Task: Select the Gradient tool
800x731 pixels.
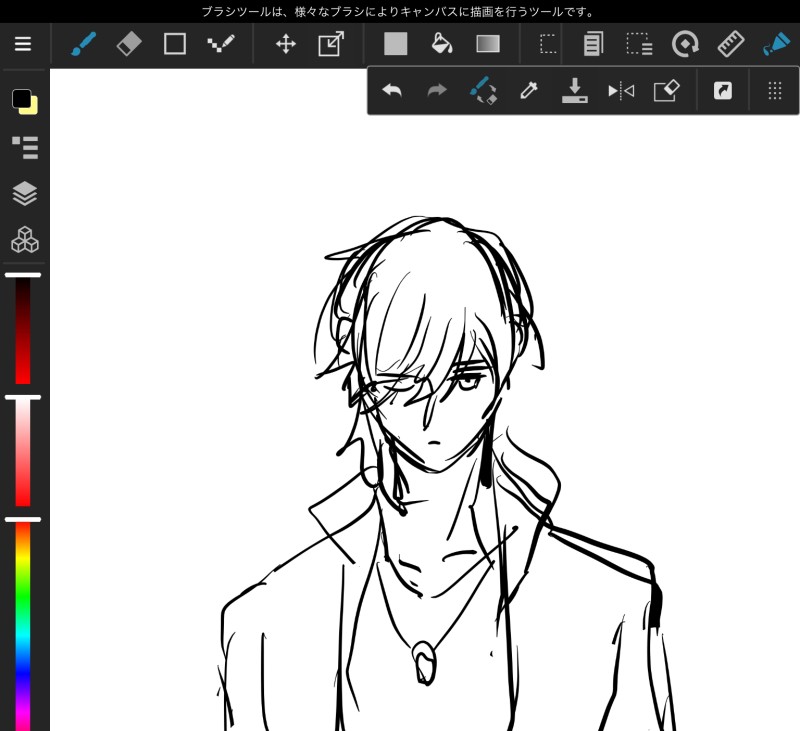Action: pyautogui.click(x=488, y=44)
